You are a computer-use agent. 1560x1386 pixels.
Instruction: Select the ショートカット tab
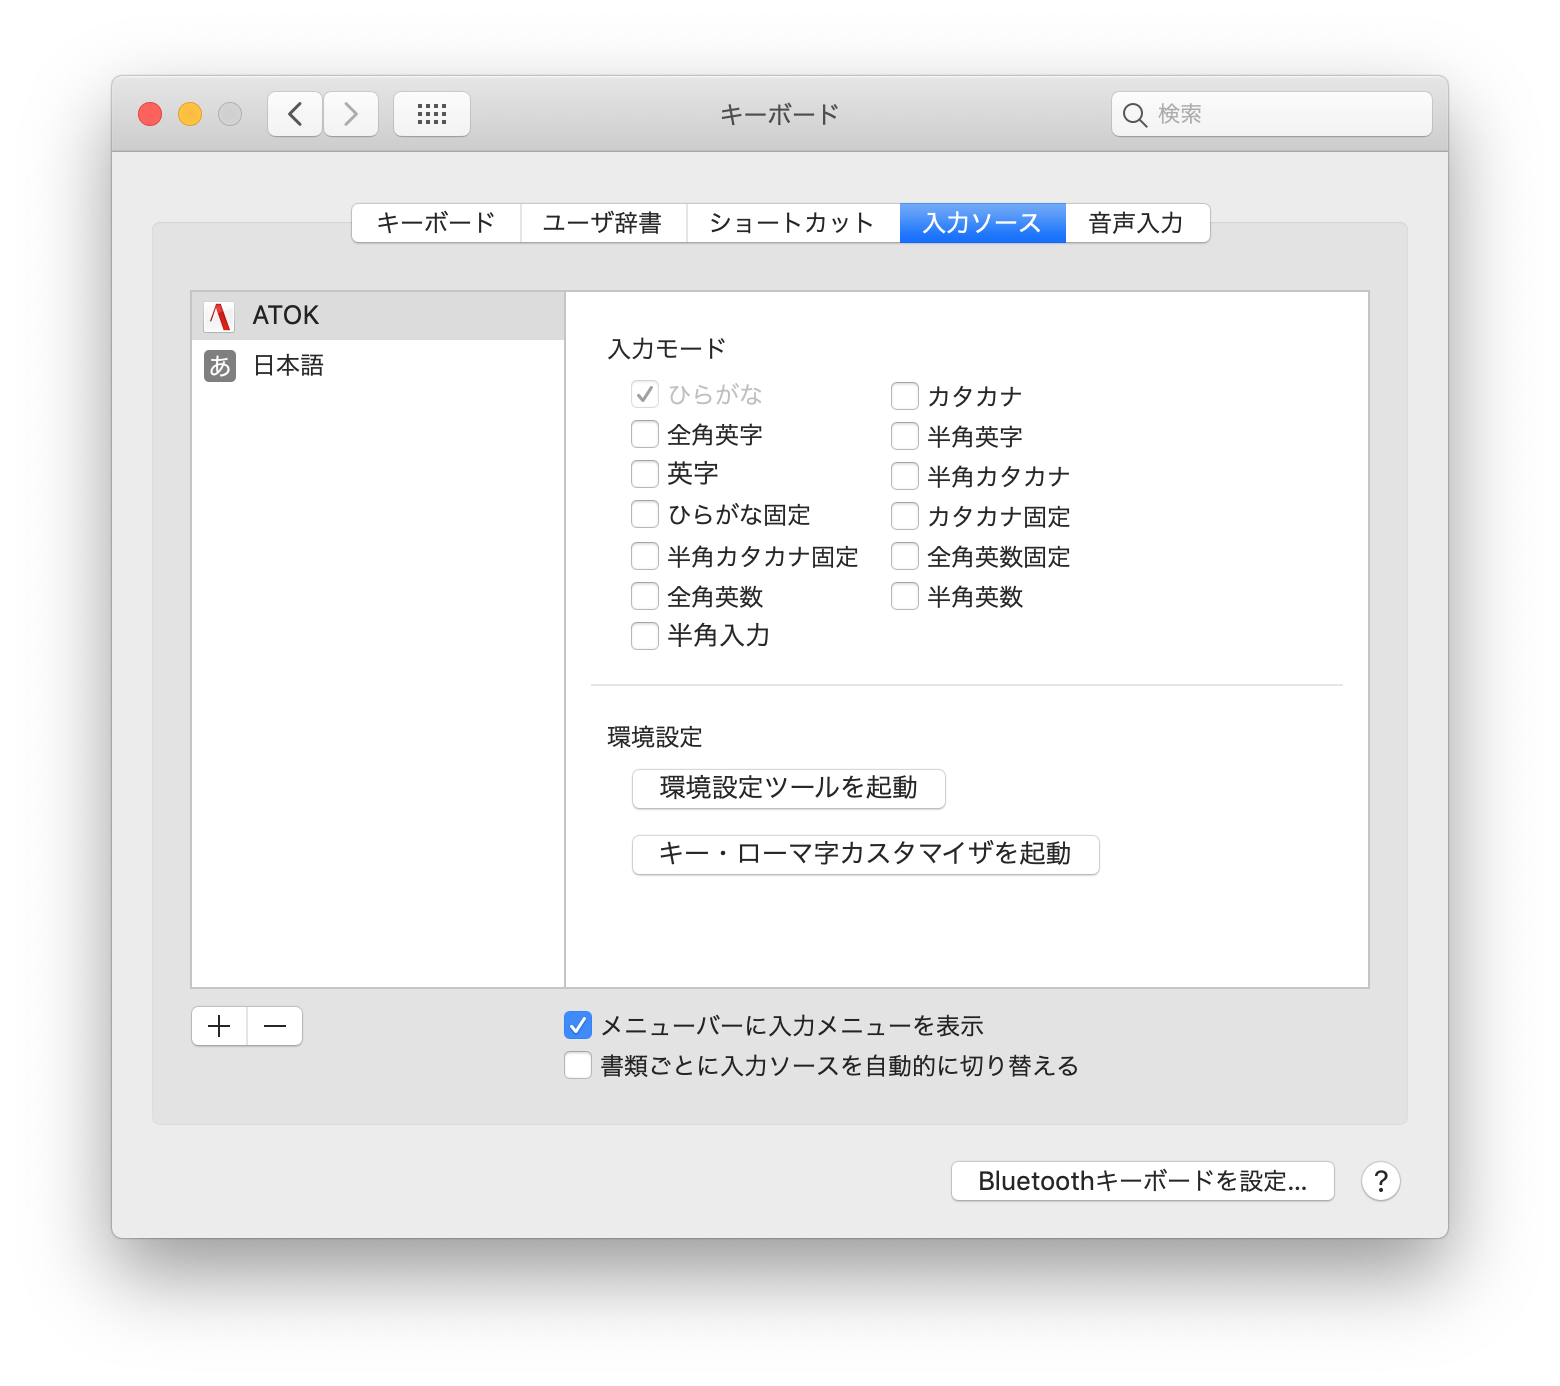[x=793, y=223]
